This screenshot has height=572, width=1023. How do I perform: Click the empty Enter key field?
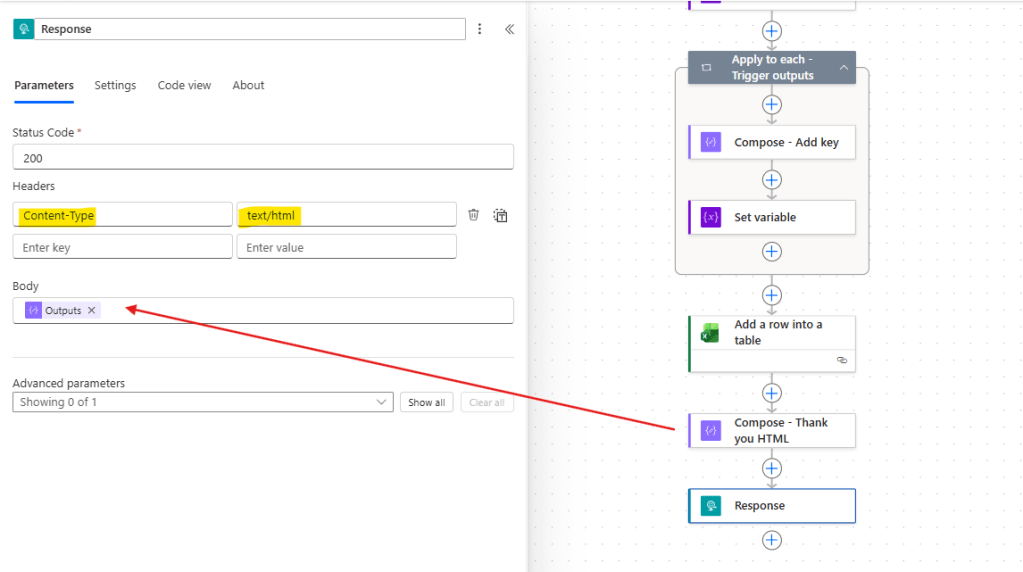pyautogui.click(x=123, y=247)
